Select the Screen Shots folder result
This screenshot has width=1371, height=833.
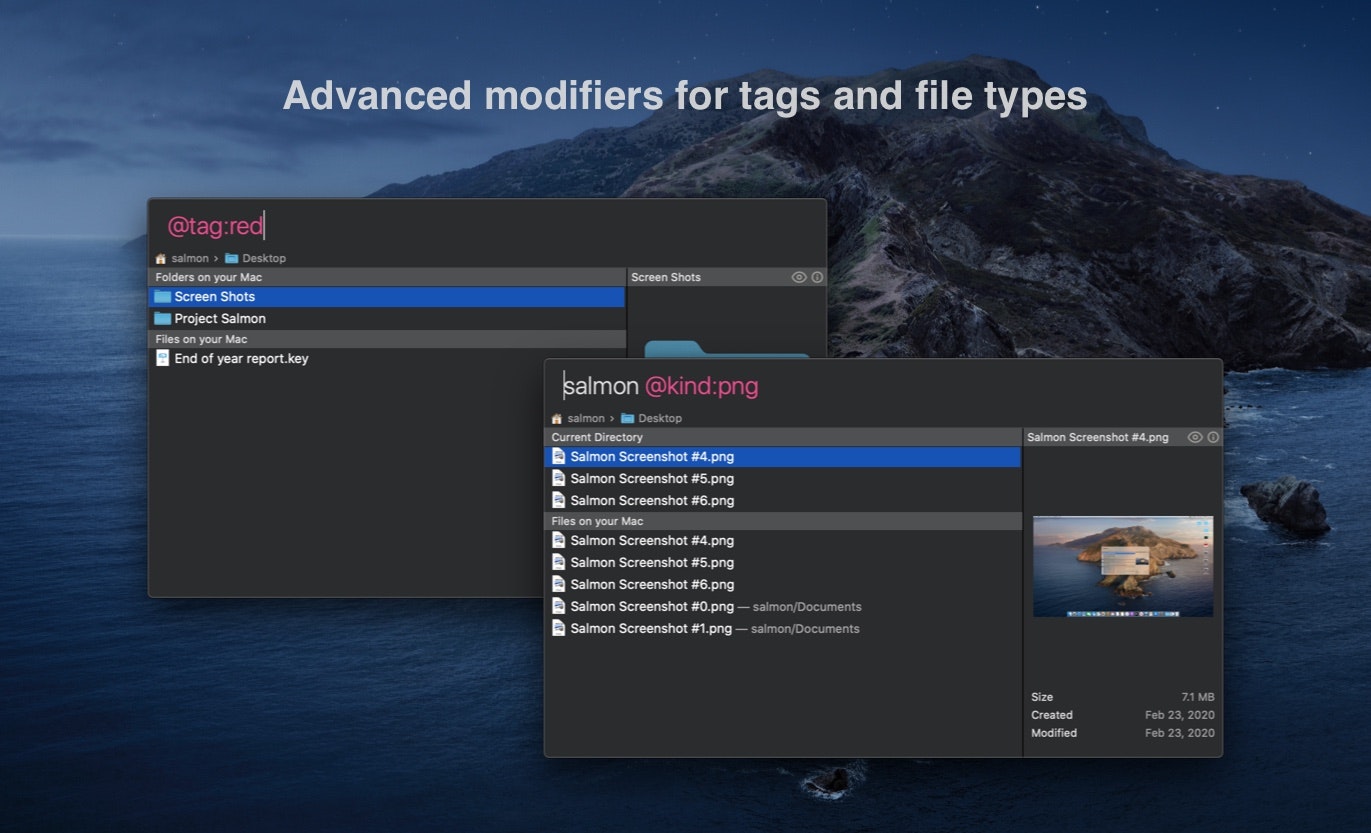(214, 297)
